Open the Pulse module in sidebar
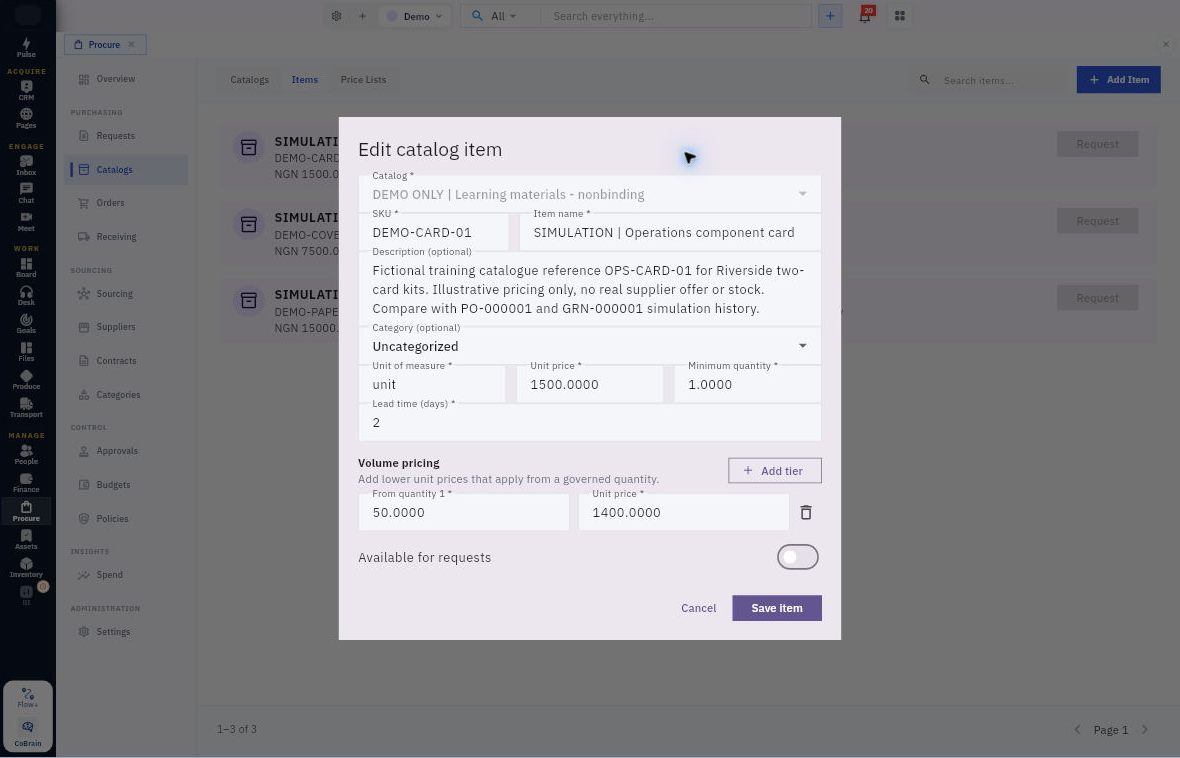The image size is (1180, 758). pos(26,47)
